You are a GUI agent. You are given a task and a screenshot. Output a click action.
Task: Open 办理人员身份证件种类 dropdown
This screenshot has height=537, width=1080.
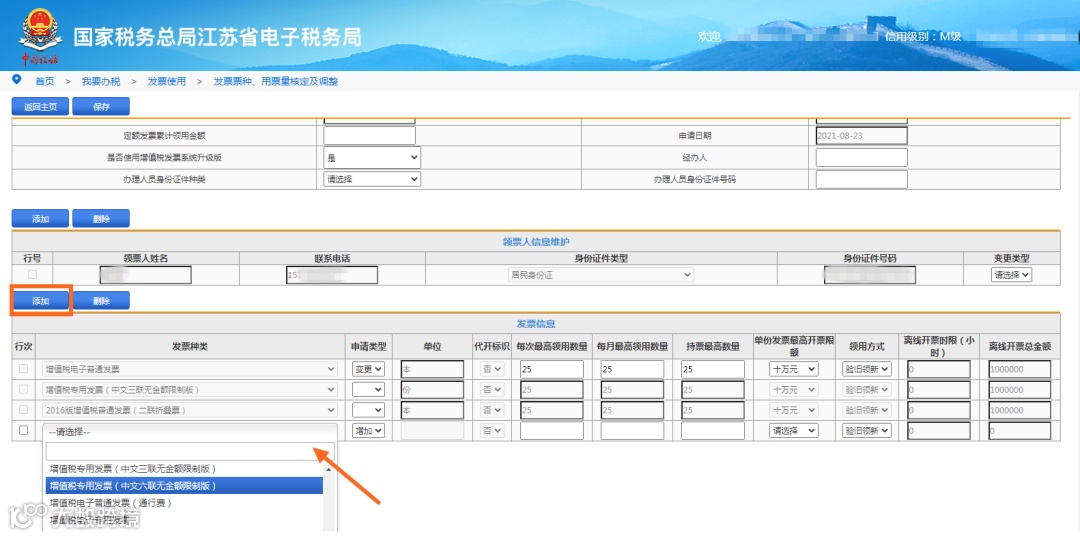tap(372, 179)
